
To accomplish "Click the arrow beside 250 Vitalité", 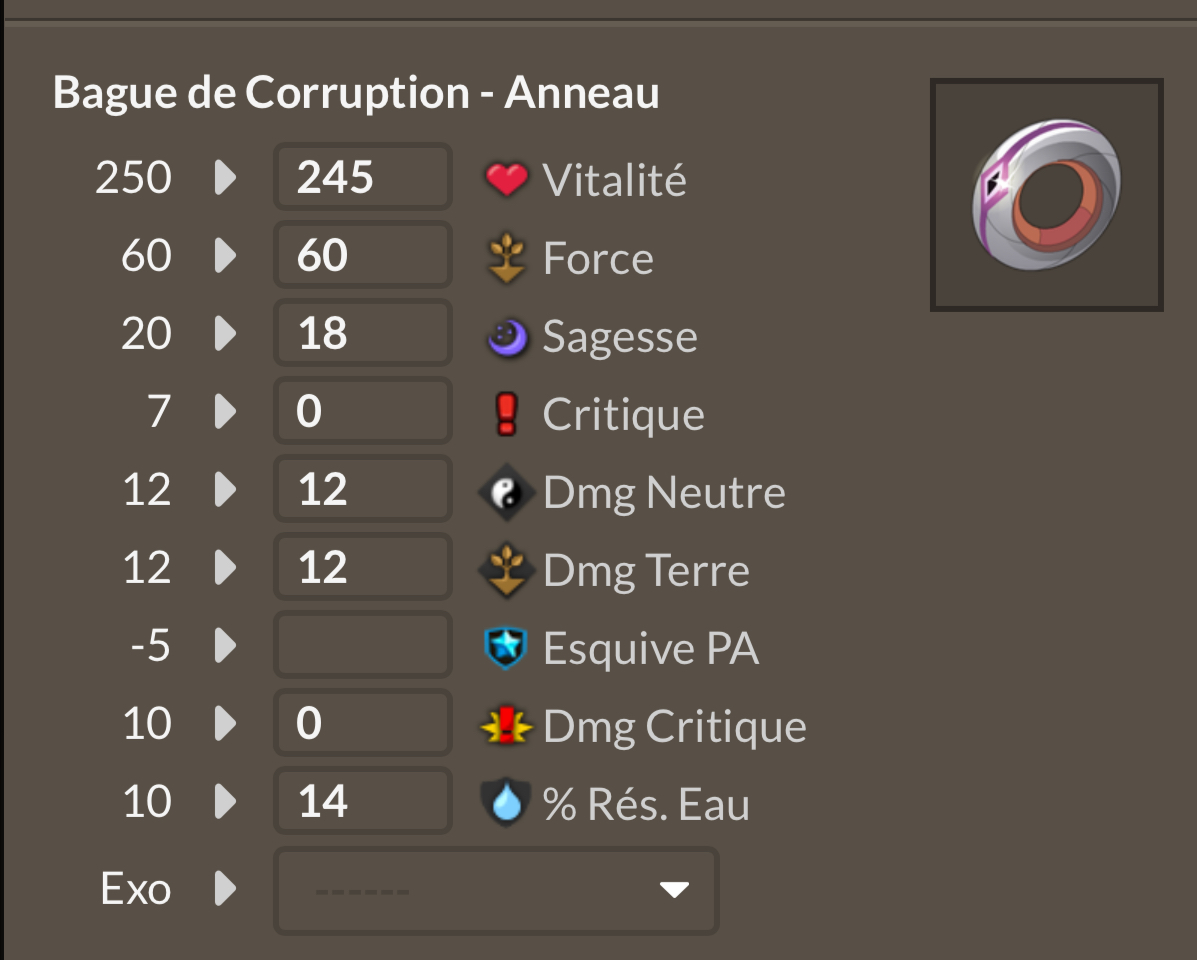I will (225, 177).
